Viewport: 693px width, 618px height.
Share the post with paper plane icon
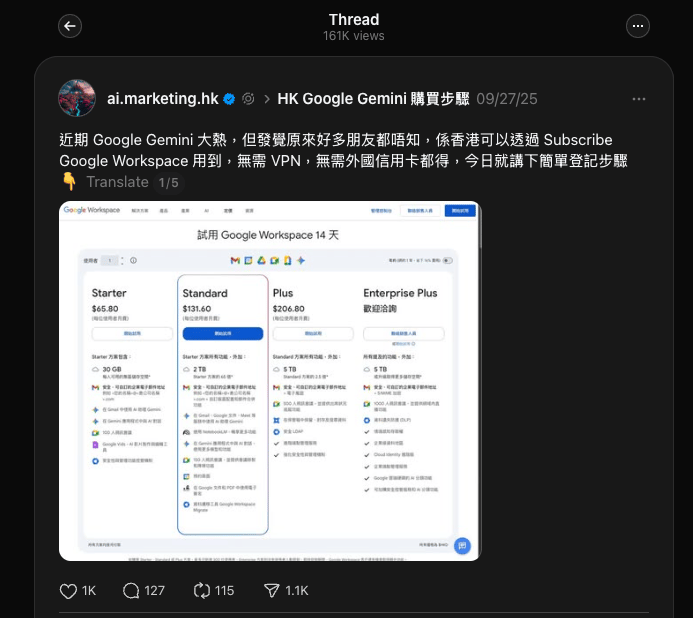tap(271, 591)
